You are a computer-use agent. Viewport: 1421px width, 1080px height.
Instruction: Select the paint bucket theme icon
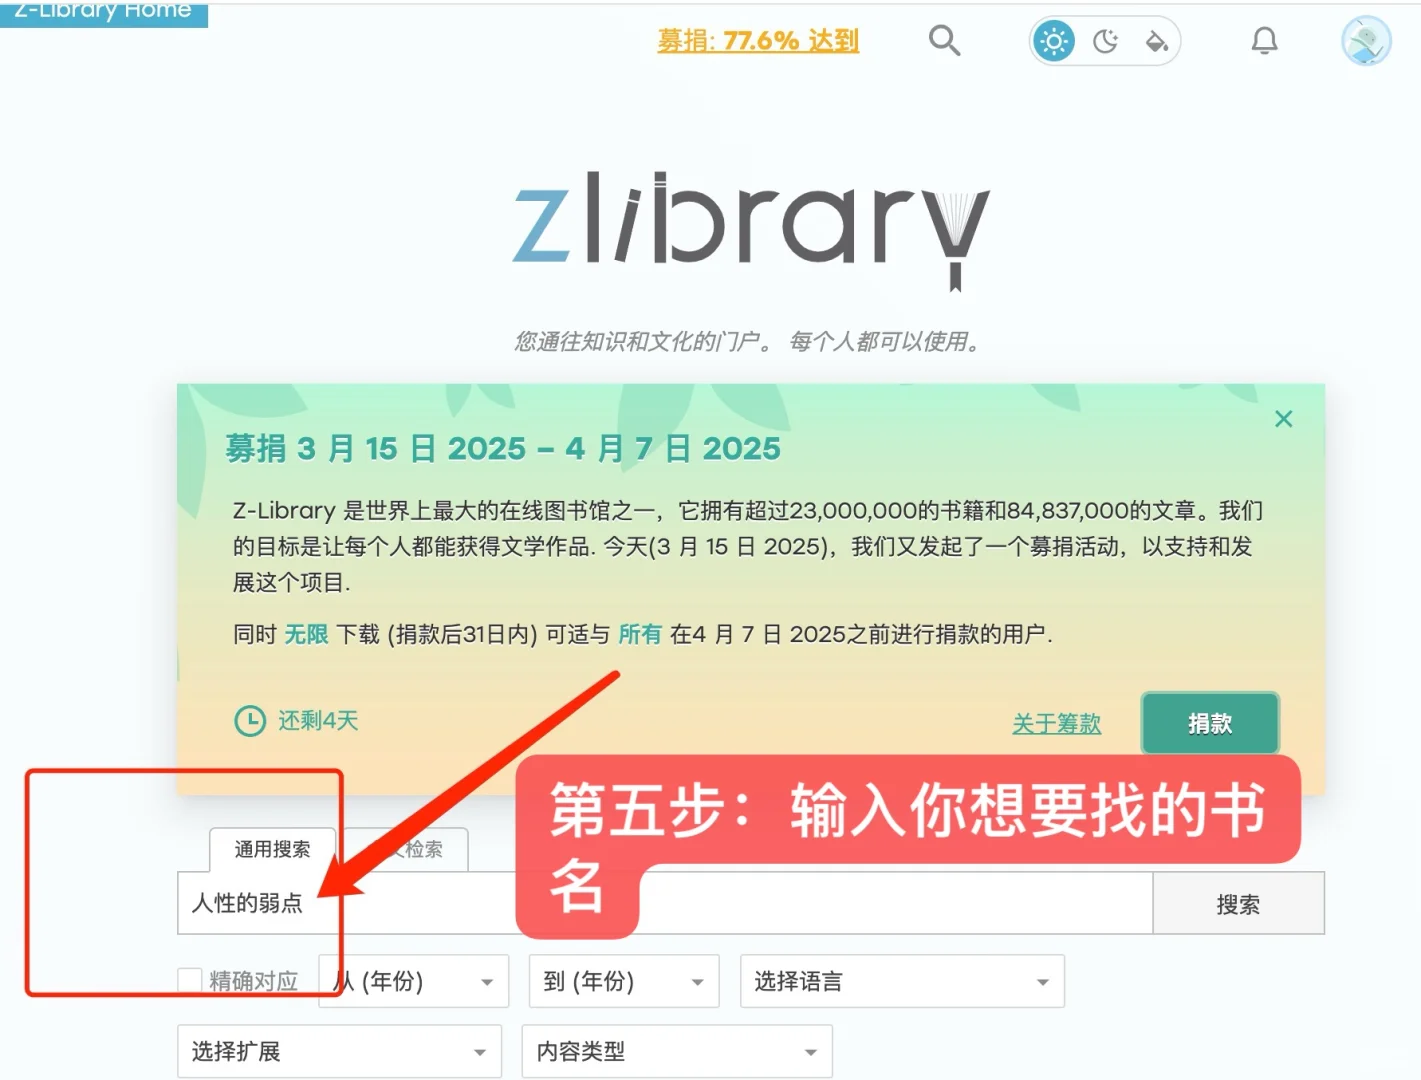tap(1156, 41)
